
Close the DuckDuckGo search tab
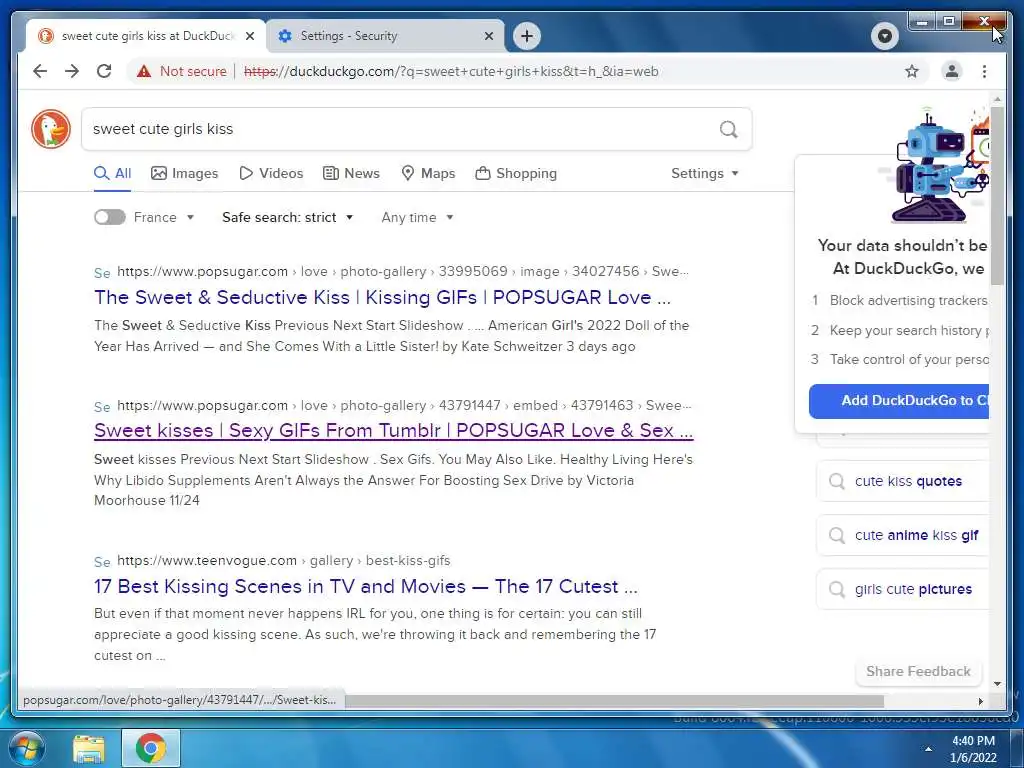[249, 36]
